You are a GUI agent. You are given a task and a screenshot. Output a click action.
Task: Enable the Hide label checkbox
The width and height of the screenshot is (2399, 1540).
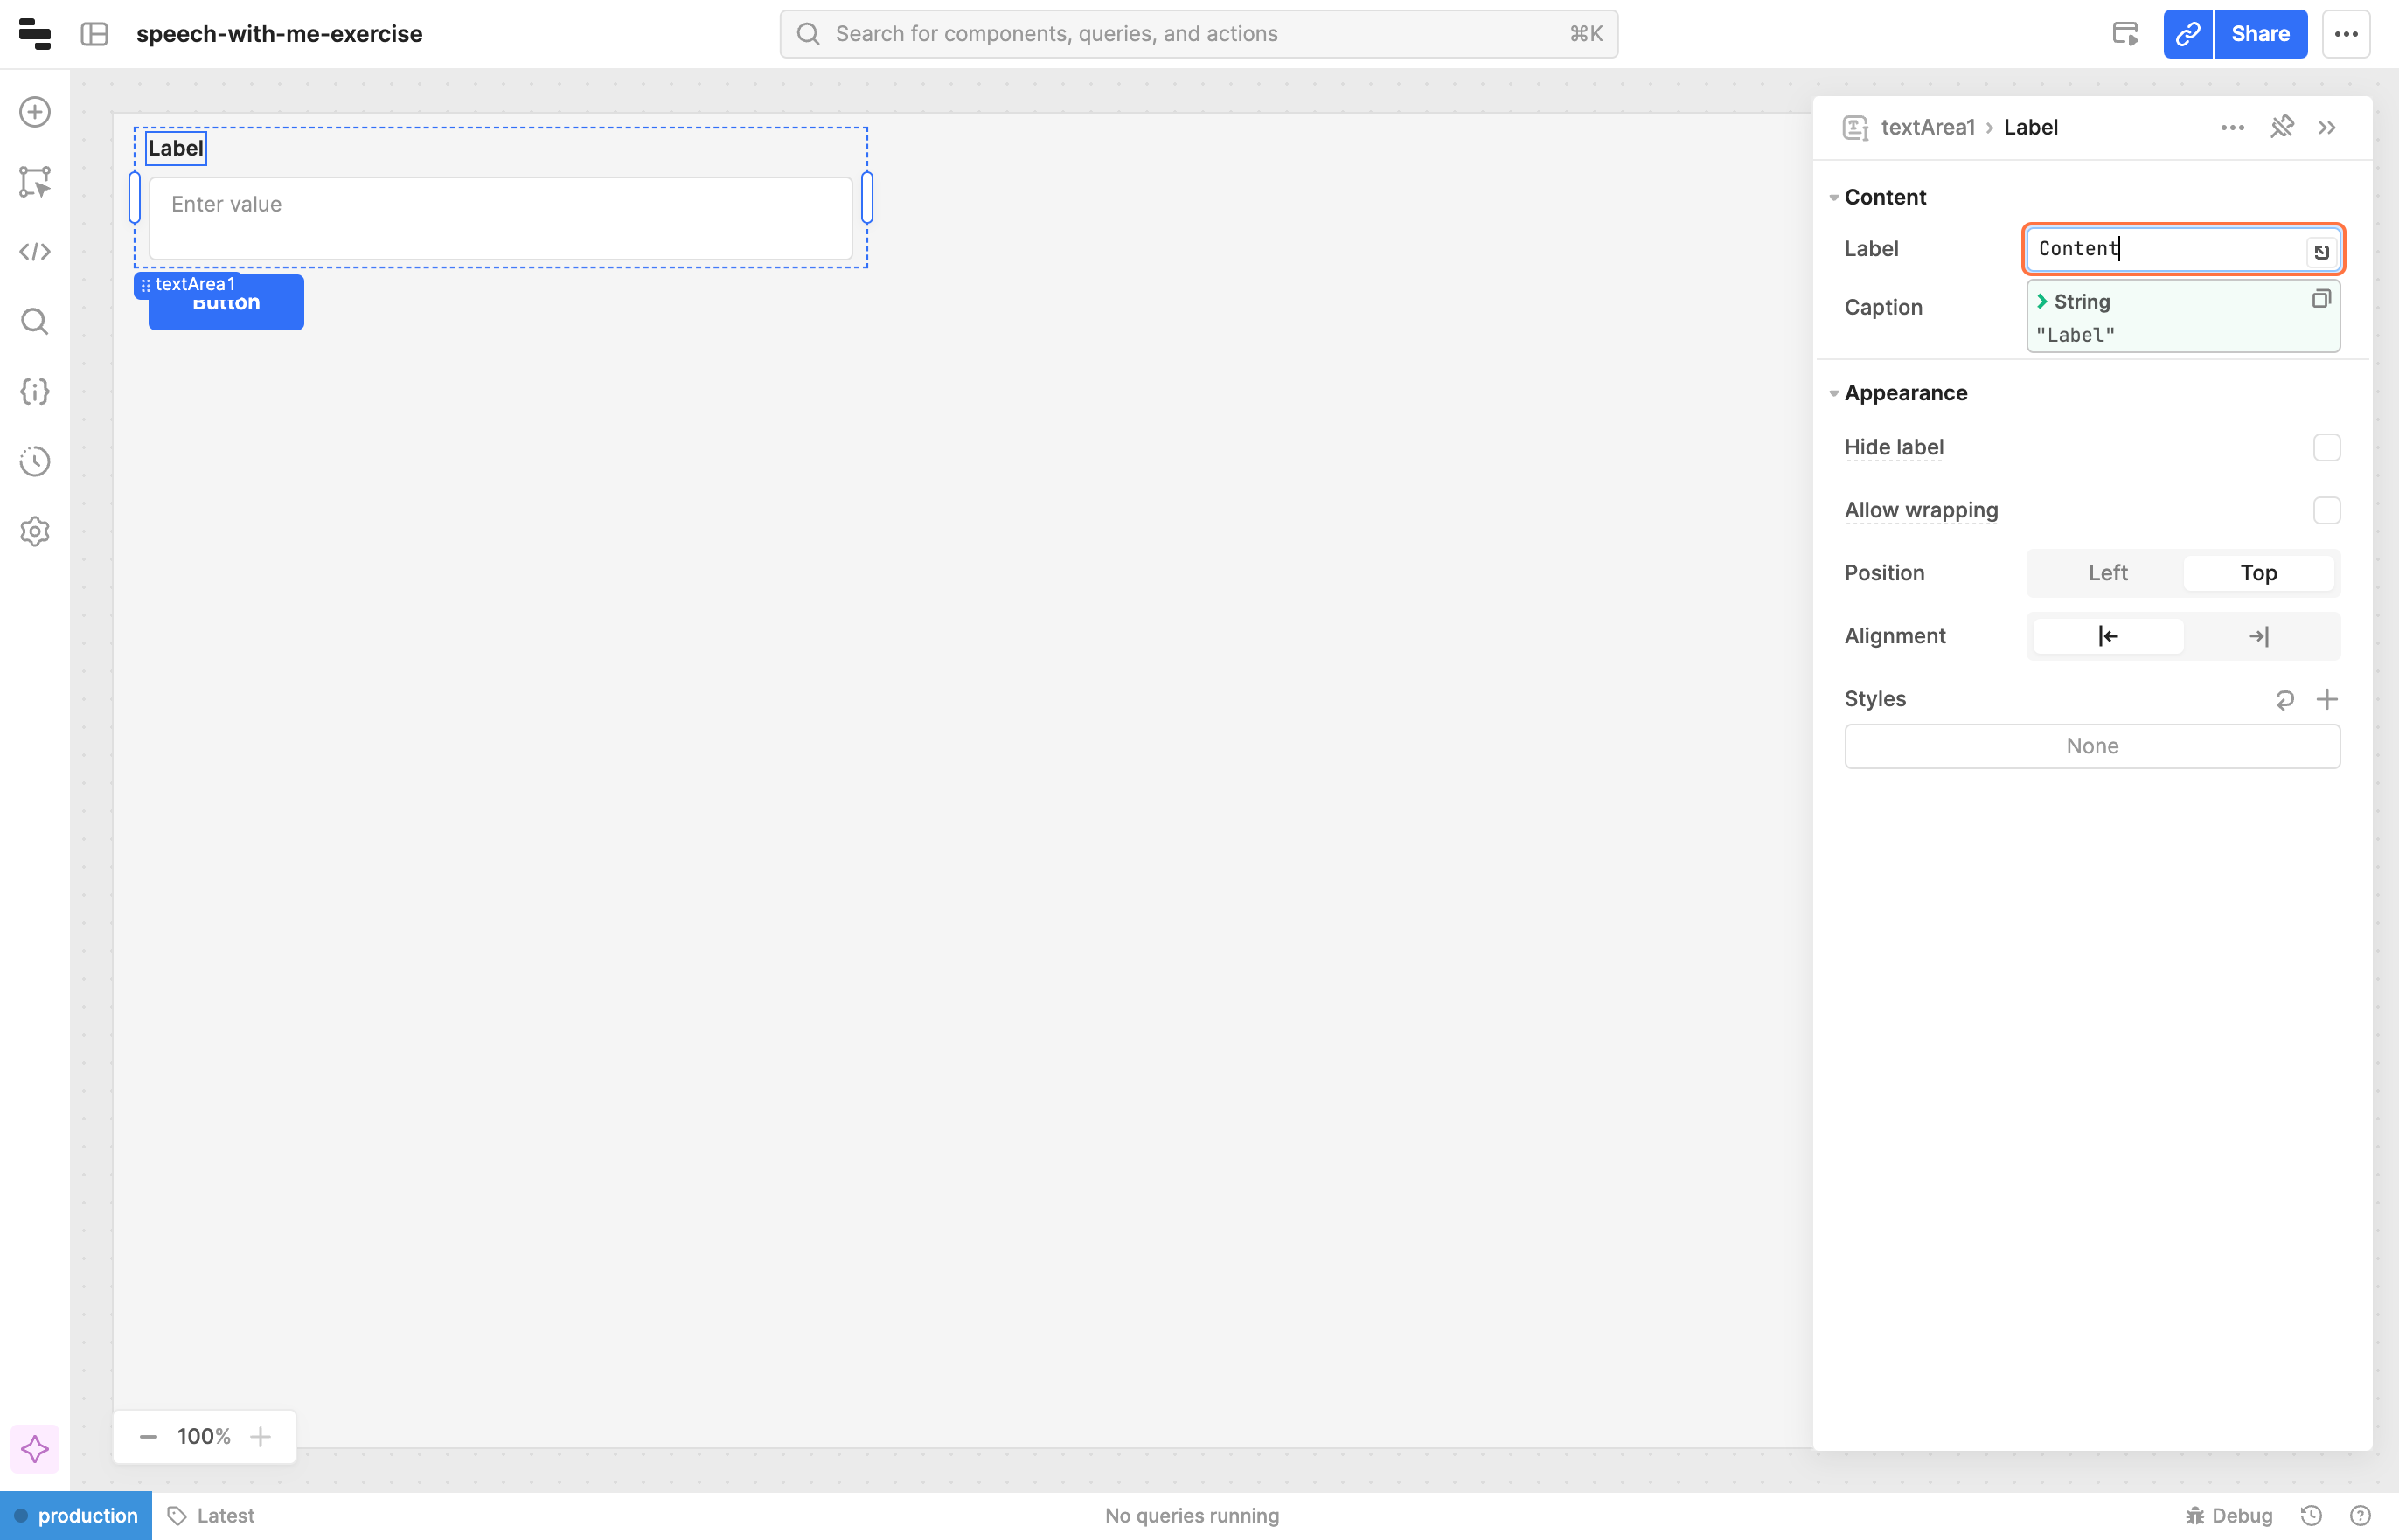2326,447
